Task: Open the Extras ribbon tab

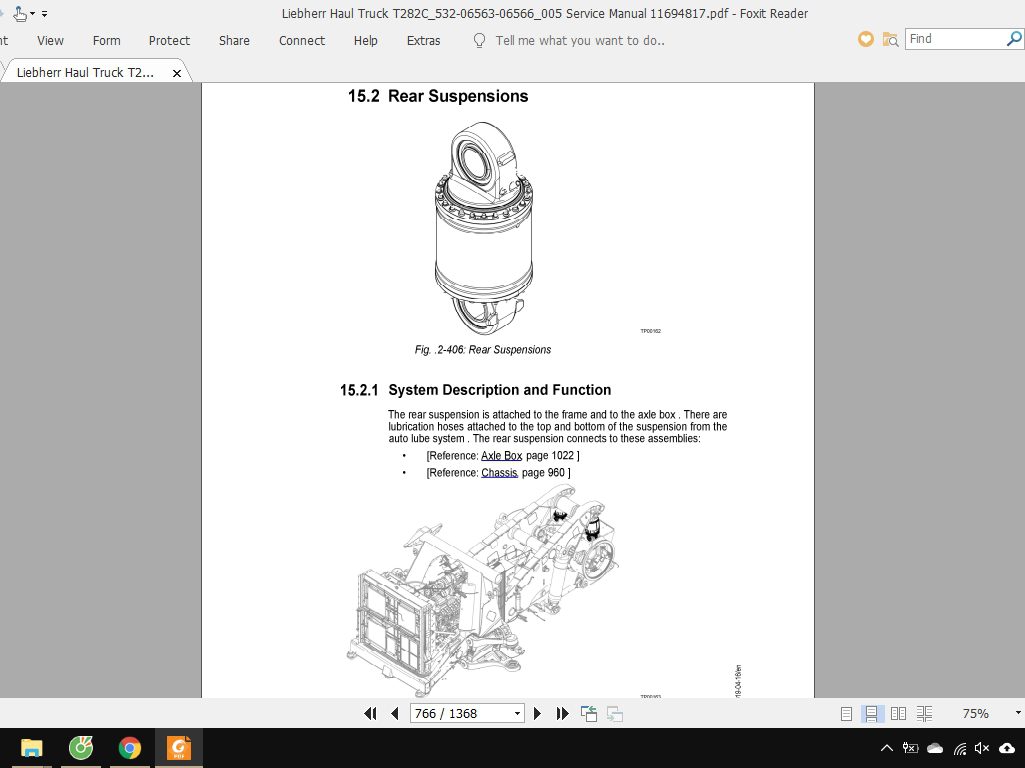Action: pos(424,41)
